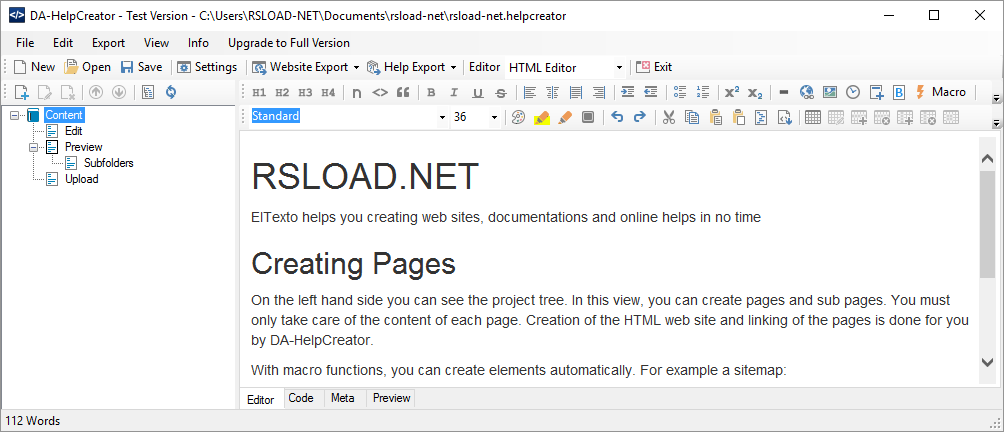
Task: Expand the top formatting toolbar overflow
Action: [996, 99]
